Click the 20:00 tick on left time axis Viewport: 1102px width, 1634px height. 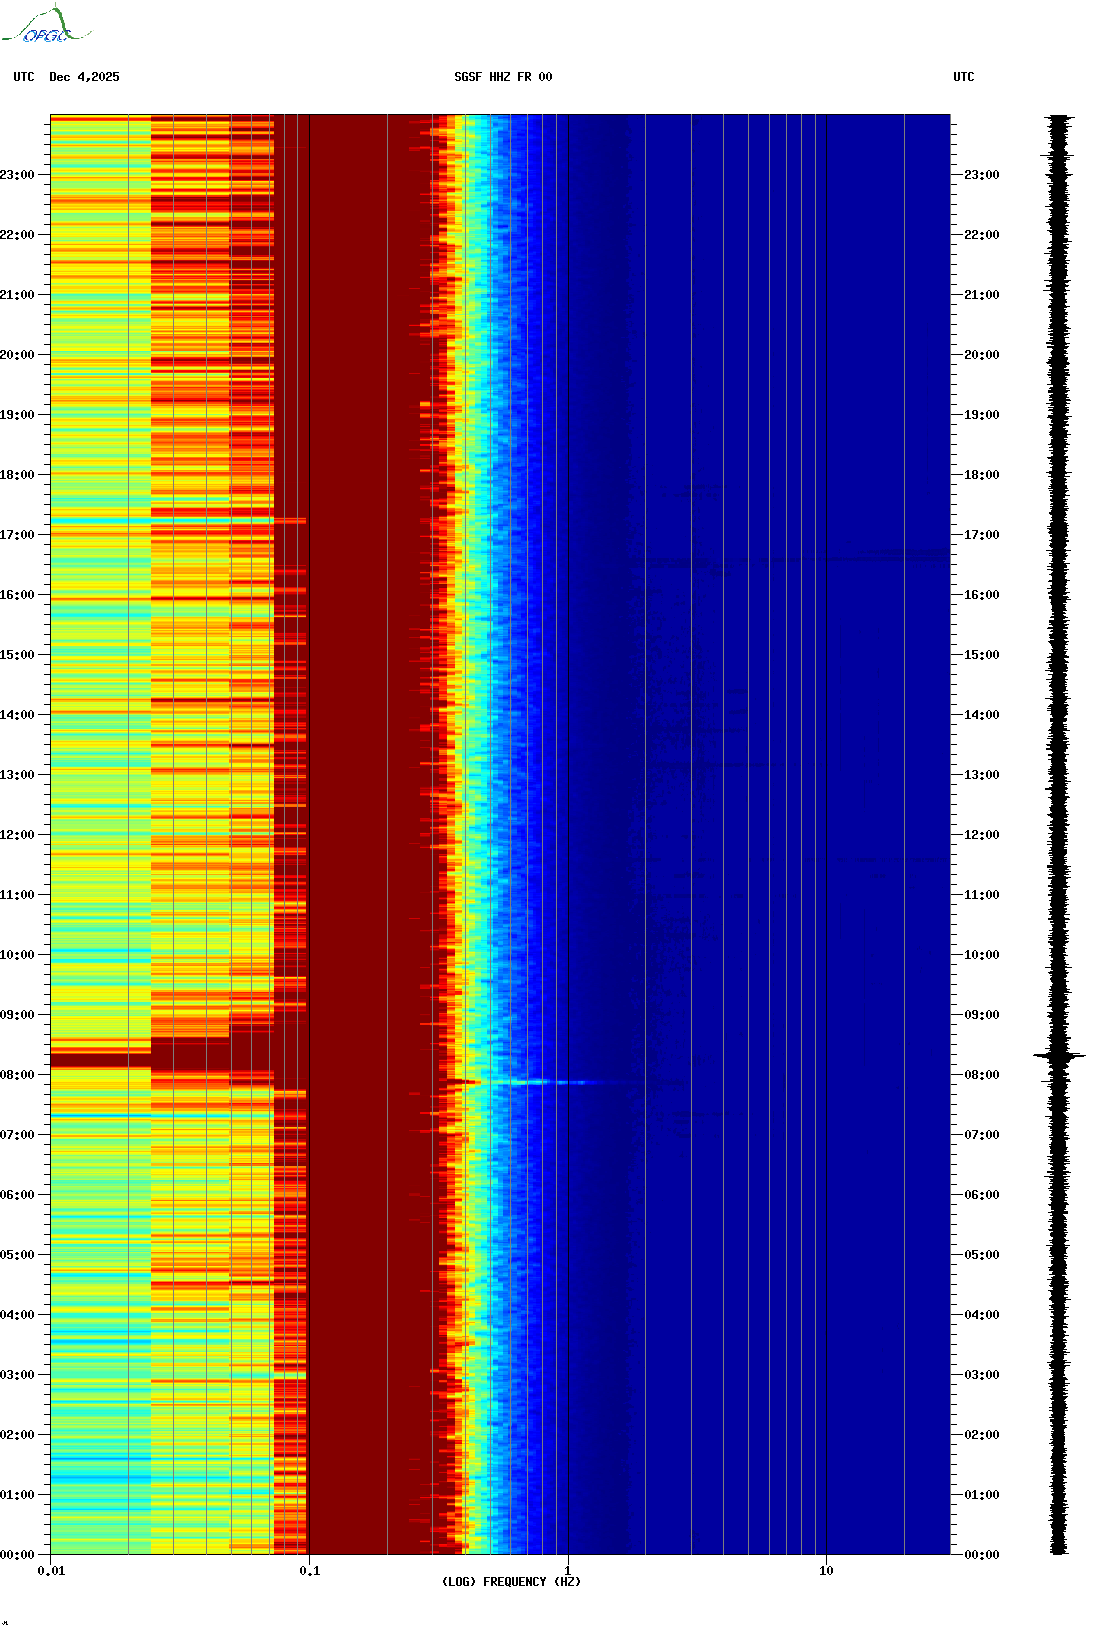pyautogui.click(x=18, y=355)
